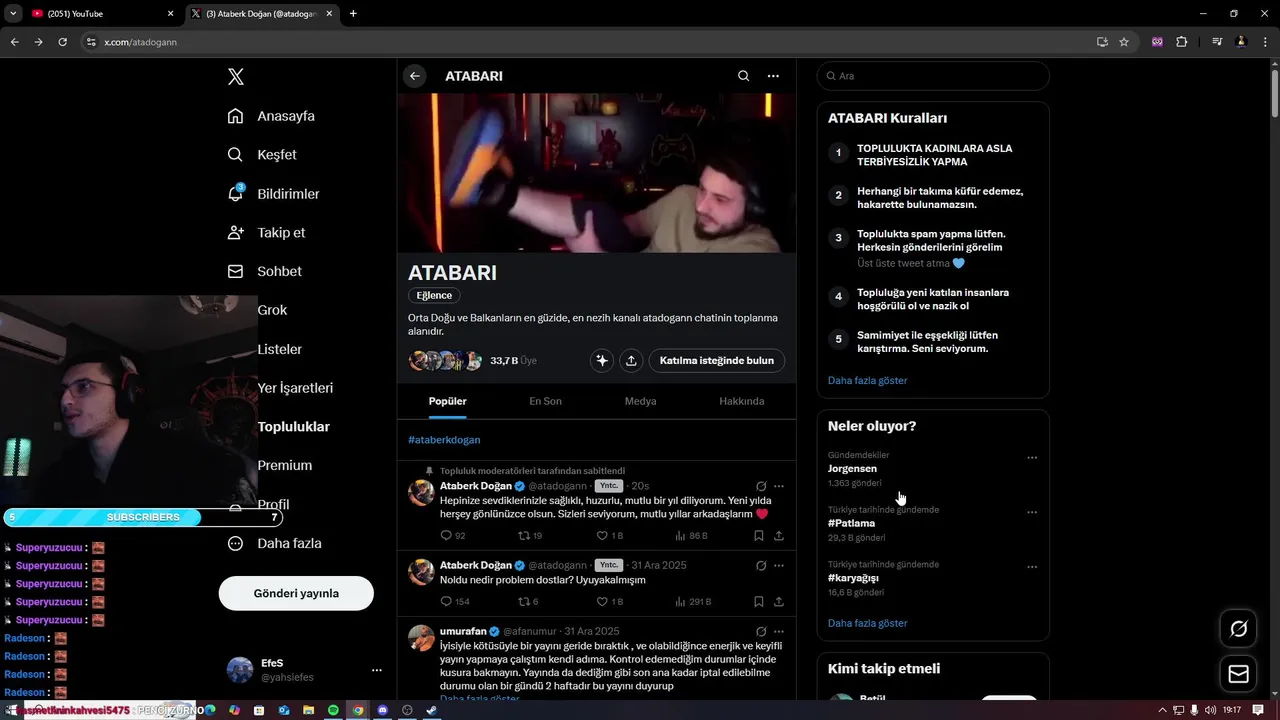
Task: Bookmark the pinned new-year post
Action: click(759, 536)
